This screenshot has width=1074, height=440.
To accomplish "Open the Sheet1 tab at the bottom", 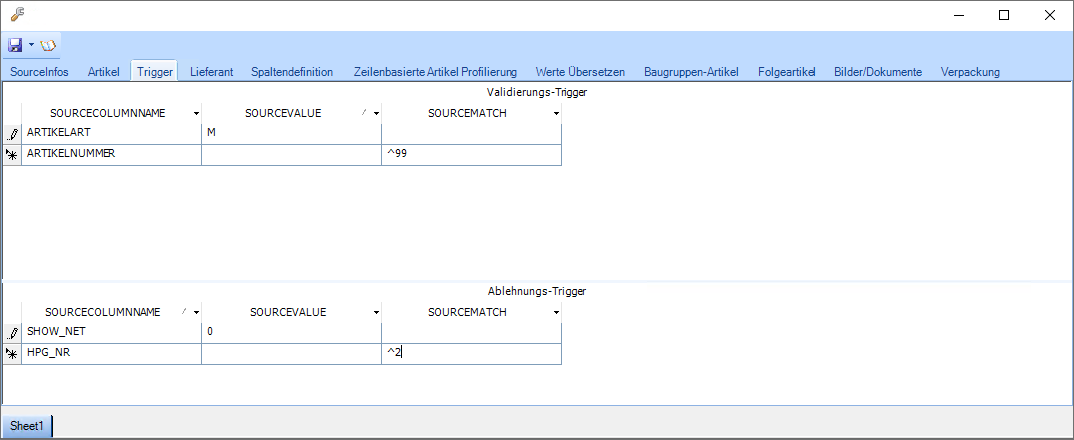I will click(27, 426).
